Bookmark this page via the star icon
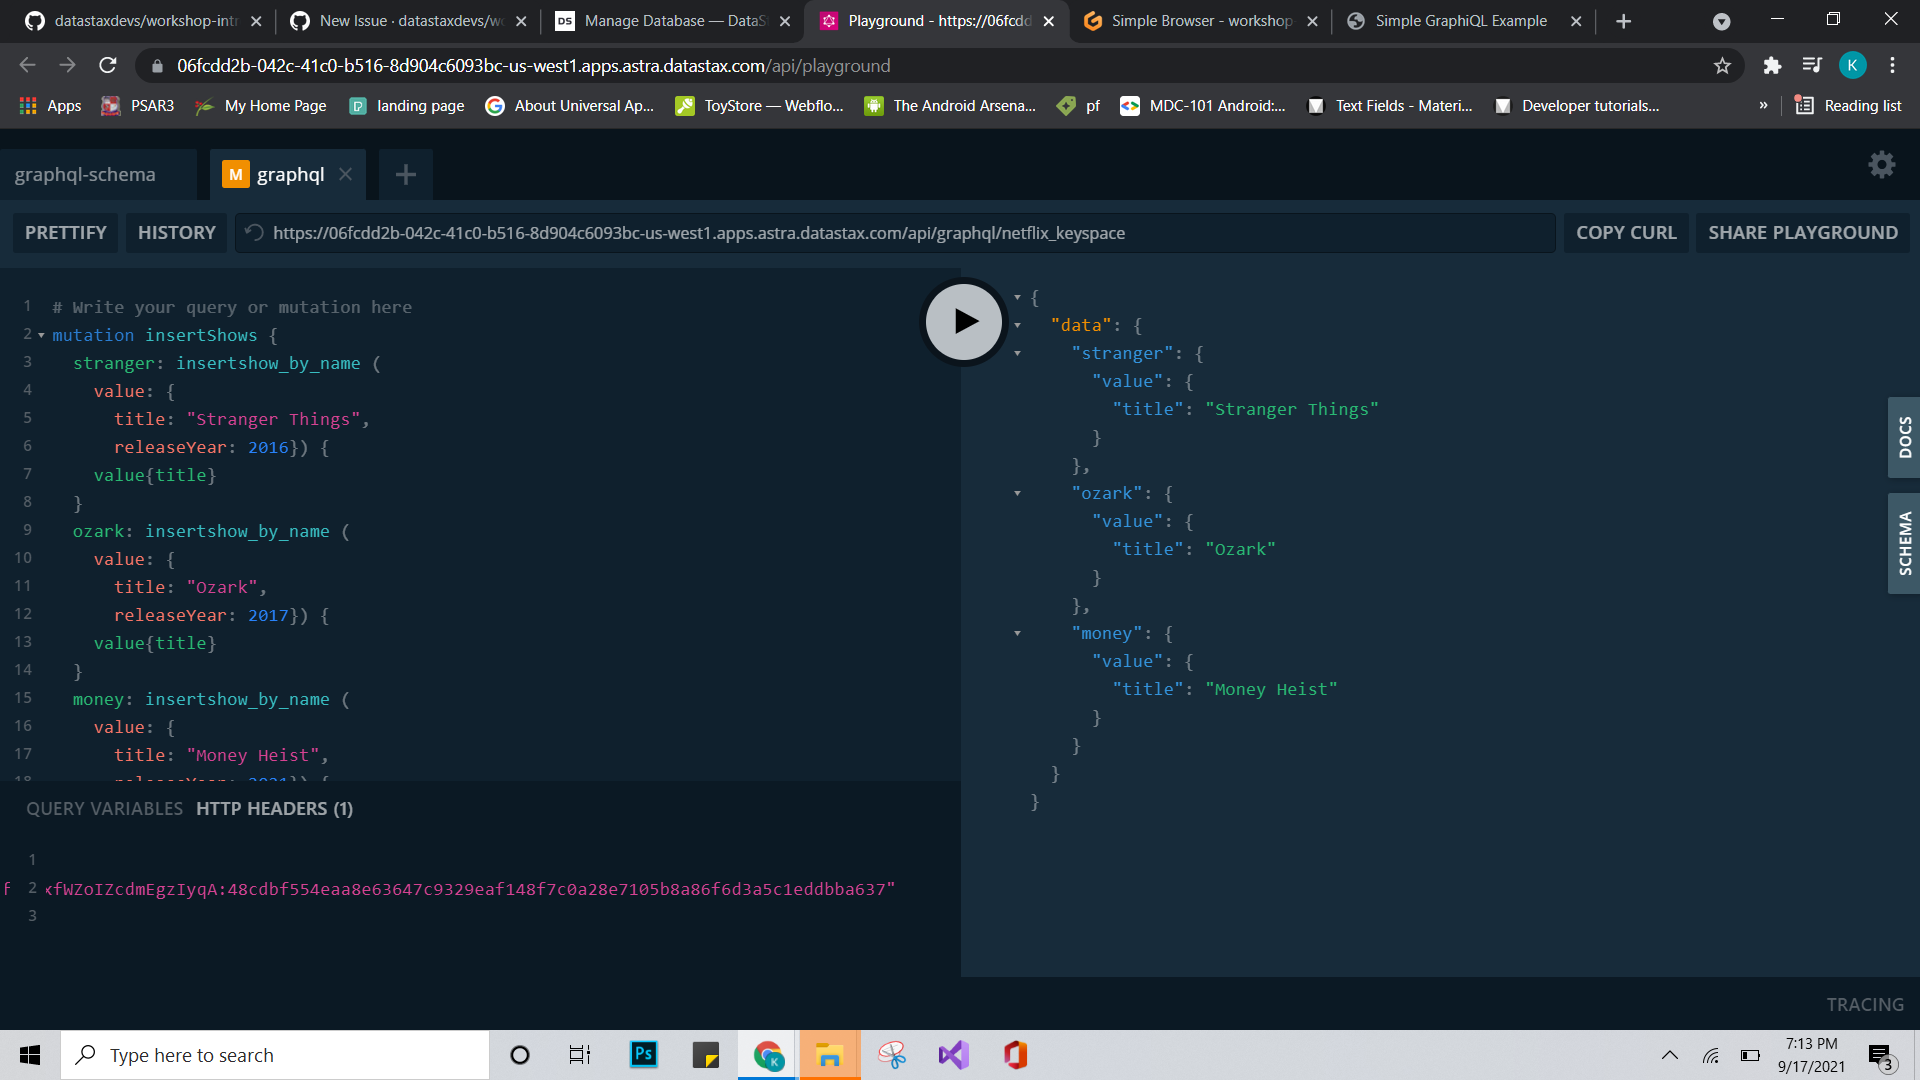Screen dimensions: 1920x1080 point(1723,66)
